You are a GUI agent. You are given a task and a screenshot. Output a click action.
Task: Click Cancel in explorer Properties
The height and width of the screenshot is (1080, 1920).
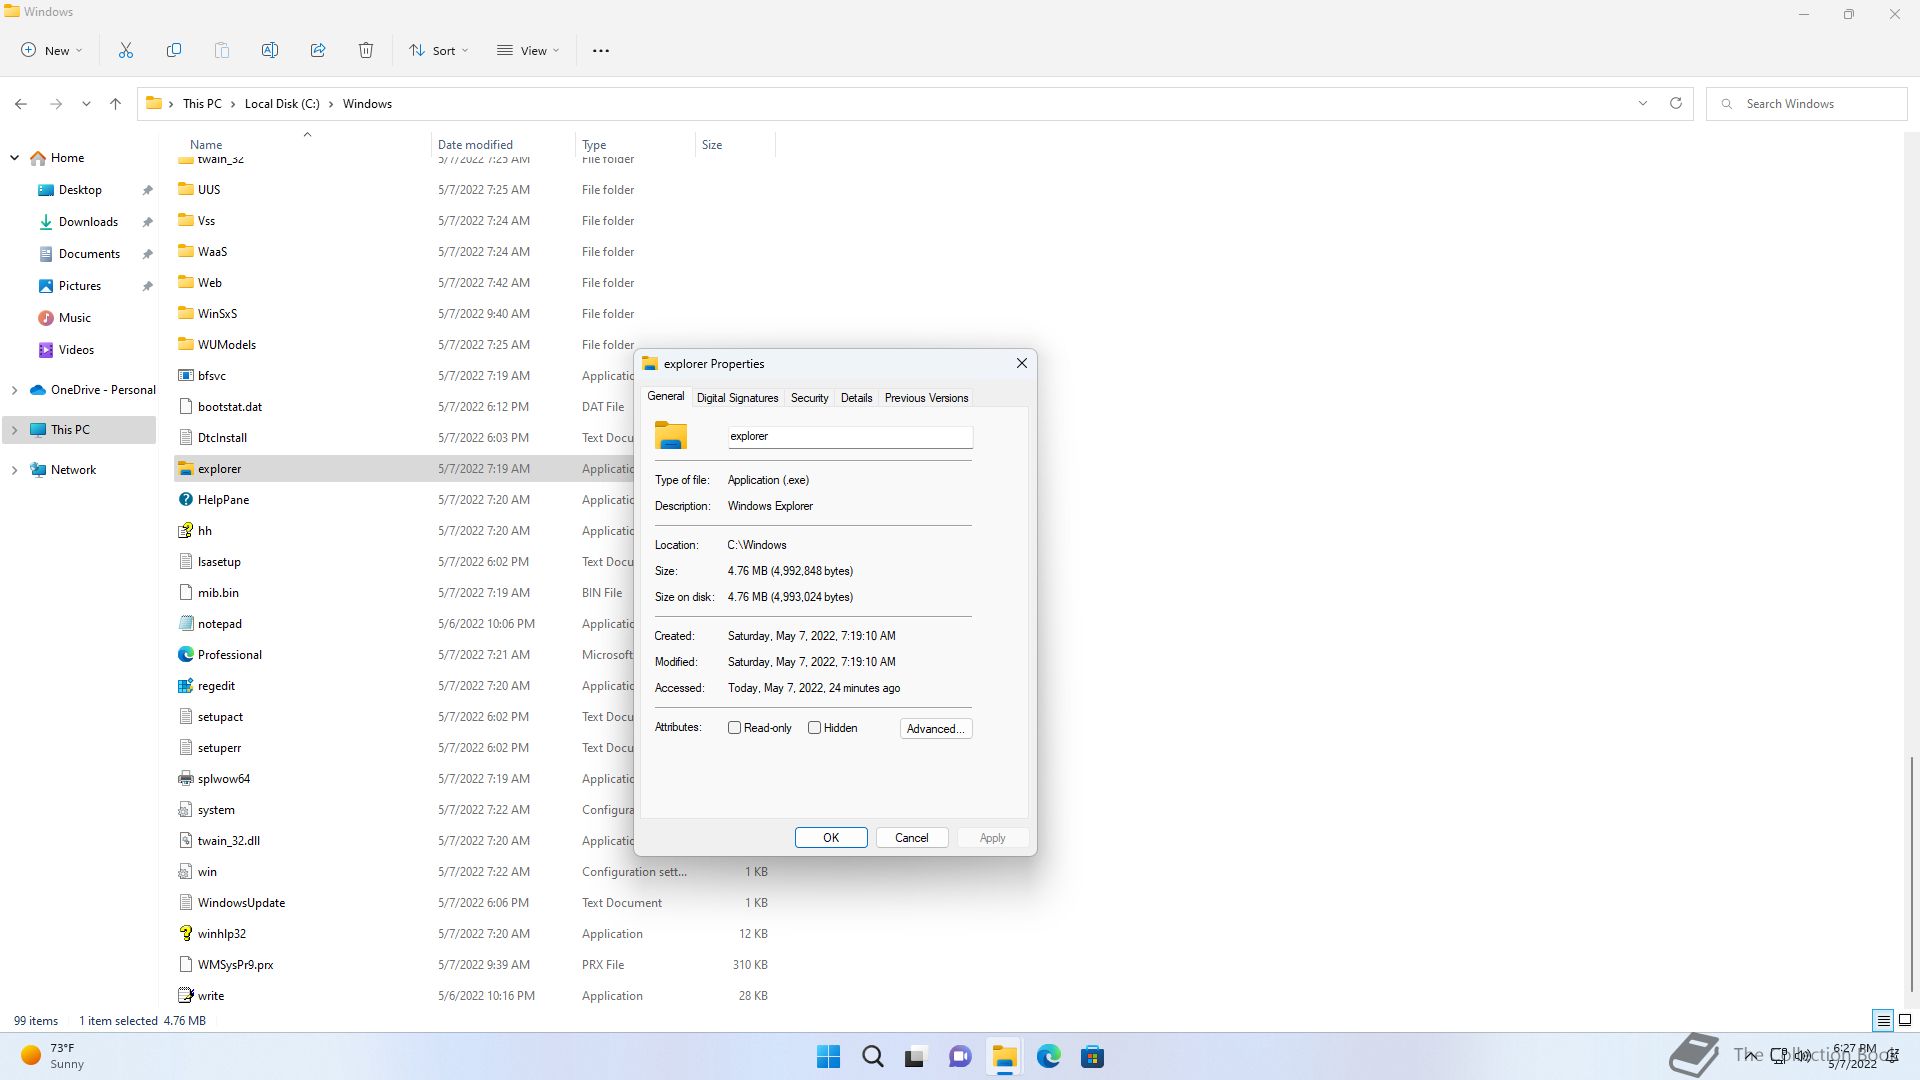coord(911,838)
